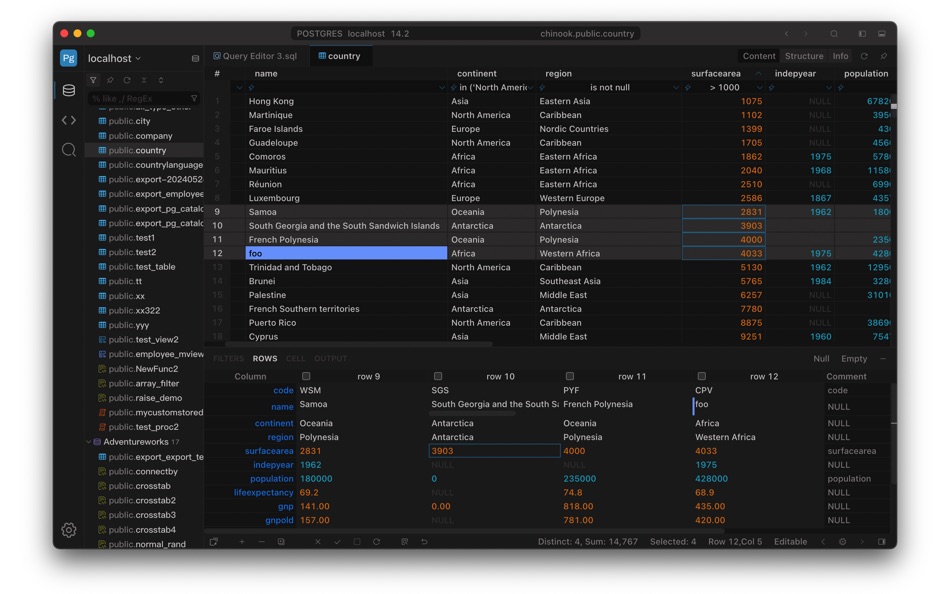Switch to Query Editor 3.sql tab

[x=255, y=56]
